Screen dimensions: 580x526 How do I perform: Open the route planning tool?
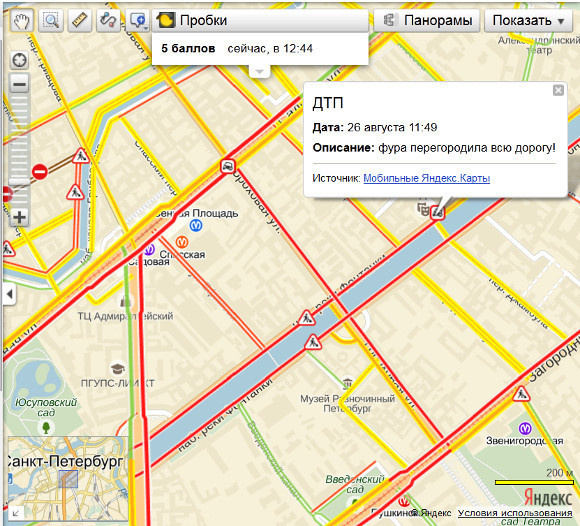(108, 21)
